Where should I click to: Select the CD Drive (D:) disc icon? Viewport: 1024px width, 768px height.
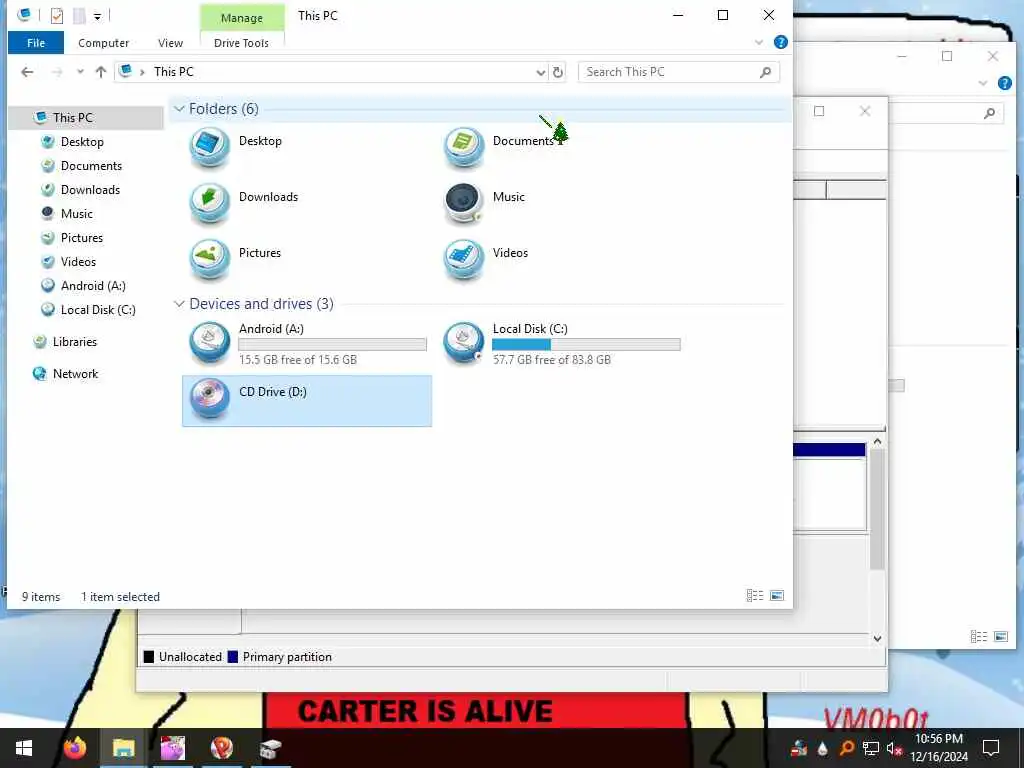point(209,398)
